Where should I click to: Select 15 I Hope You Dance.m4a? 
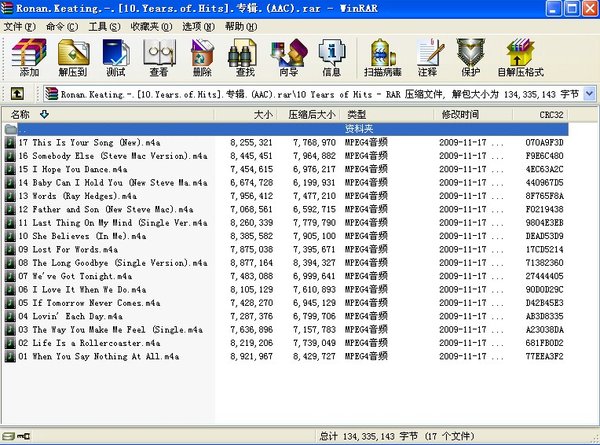click(73, 170)
